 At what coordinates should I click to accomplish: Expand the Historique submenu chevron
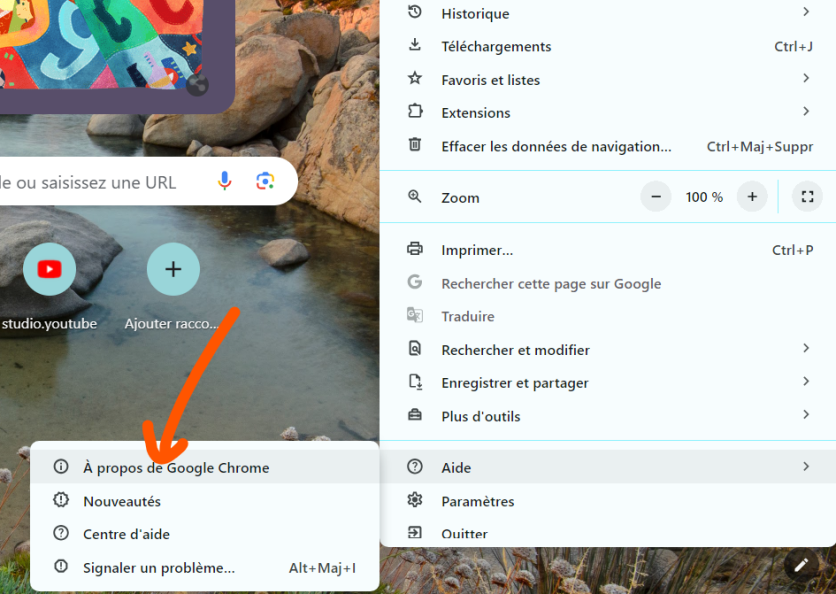pyautogui.click(x=806, y=12)
